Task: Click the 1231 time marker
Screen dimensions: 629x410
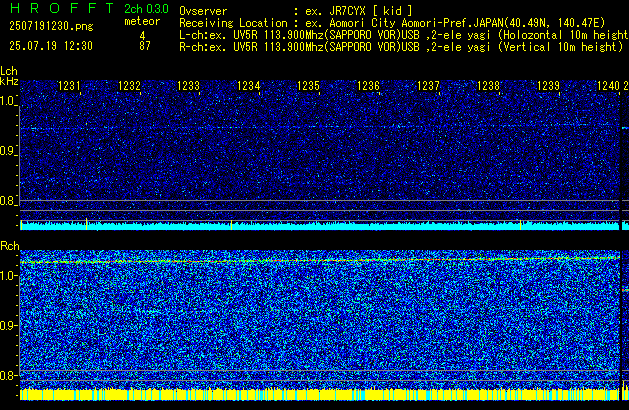Action: click(69, 86)
